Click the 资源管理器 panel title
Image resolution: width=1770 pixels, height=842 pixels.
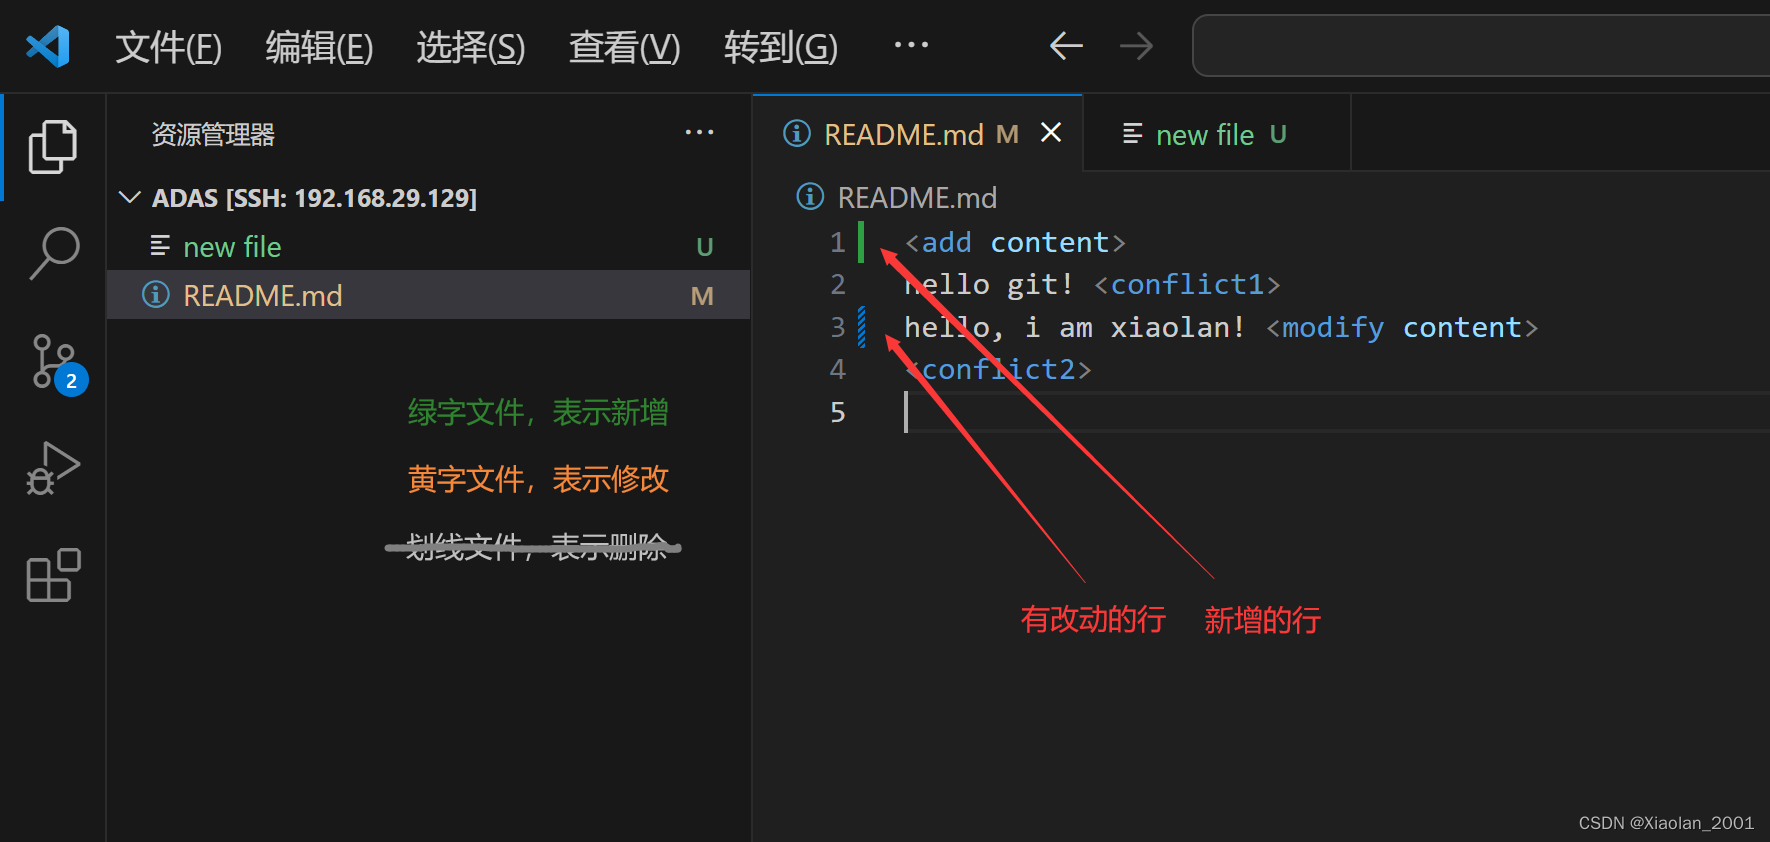pyautogui.click(x=213, y=134)
